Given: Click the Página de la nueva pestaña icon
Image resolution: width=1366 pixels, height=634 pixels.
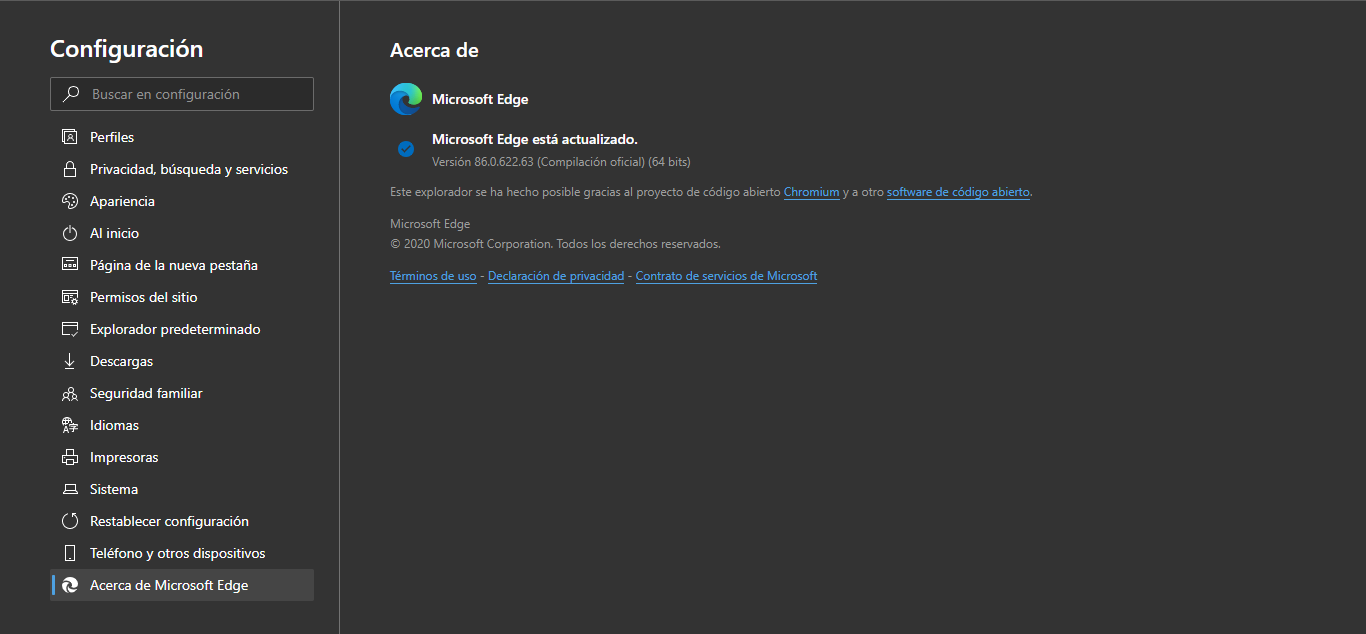Looking at the screenshot, I should click(70, 265).
